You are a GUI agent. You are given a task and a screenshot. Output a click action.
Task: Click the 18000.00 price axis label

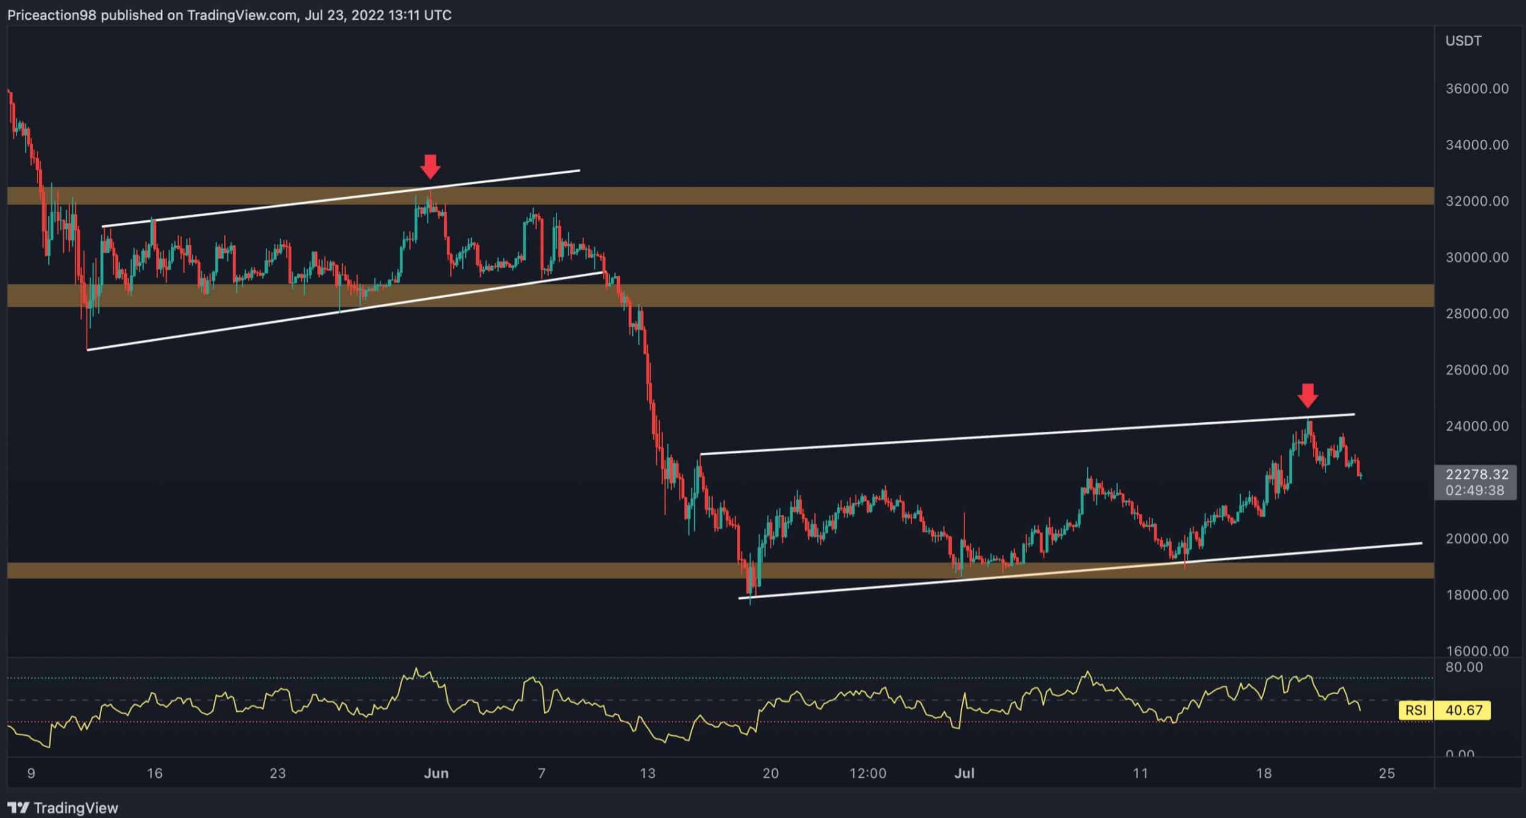point(1477,594)
